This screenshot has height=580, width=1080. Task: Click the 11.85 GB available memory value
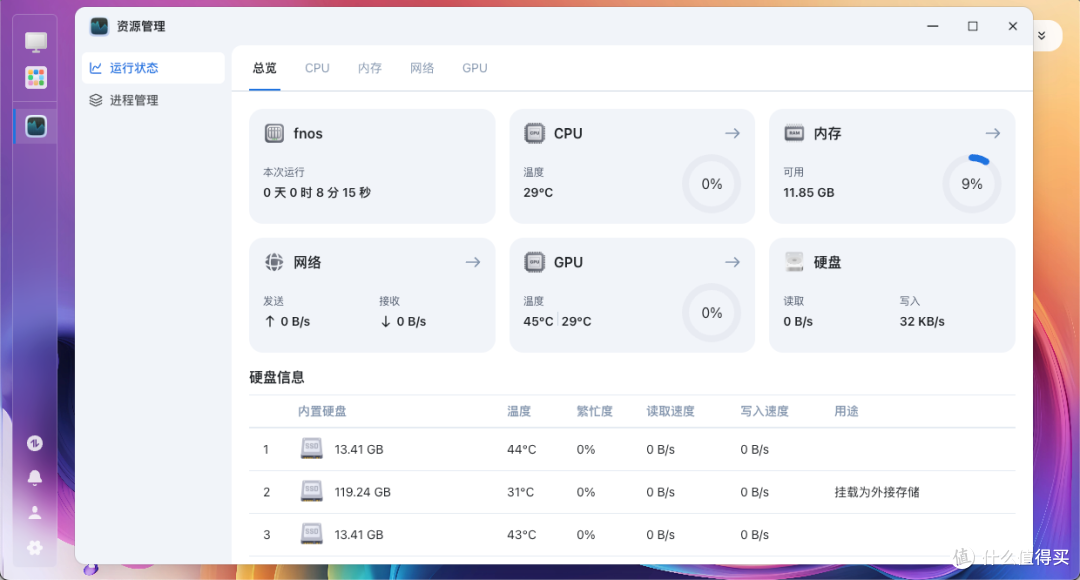tap(809, 192)
